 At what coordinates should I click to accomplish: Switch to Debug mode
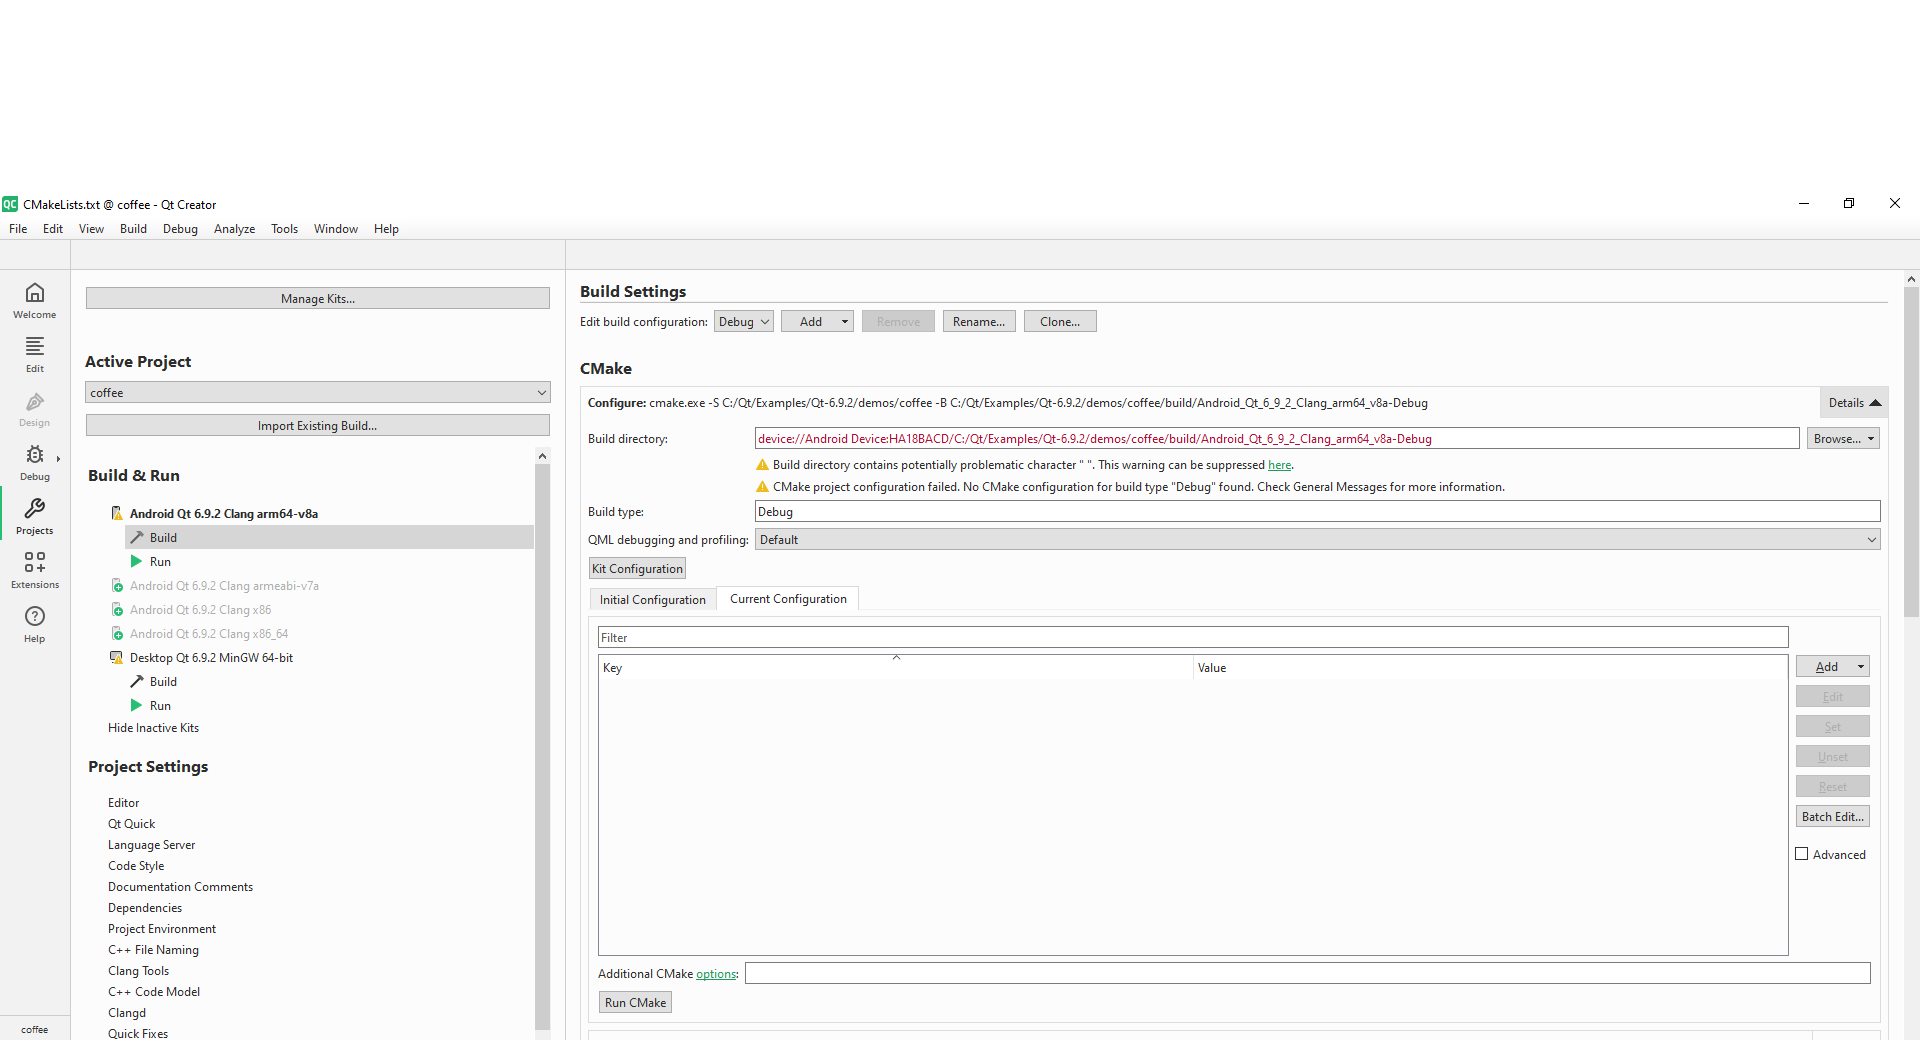(35, 461)
